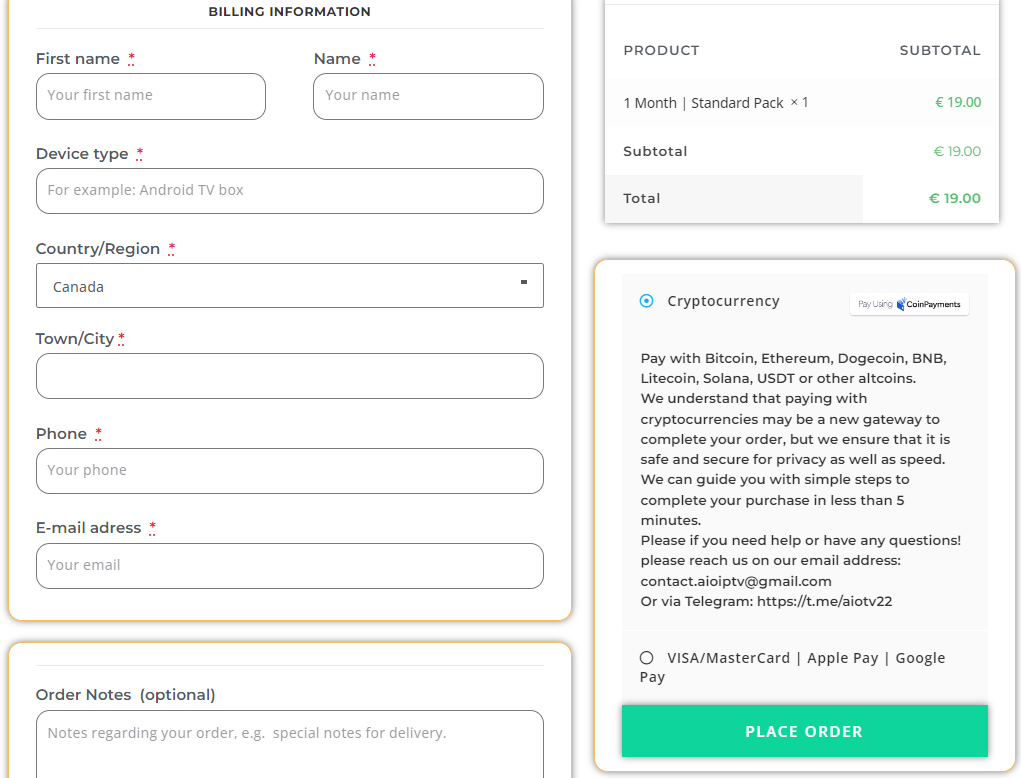
Task: Click into the Name input field
Action: [428, 96]
